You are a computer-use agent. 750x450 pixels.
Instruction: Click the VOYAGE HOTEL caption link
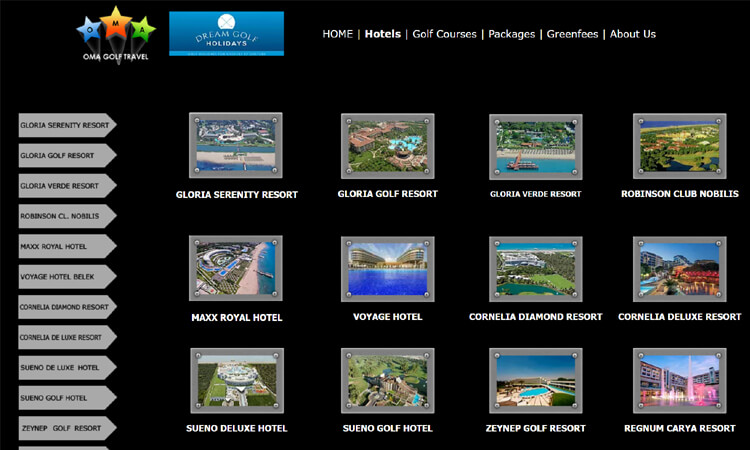(x=387, y=317)
